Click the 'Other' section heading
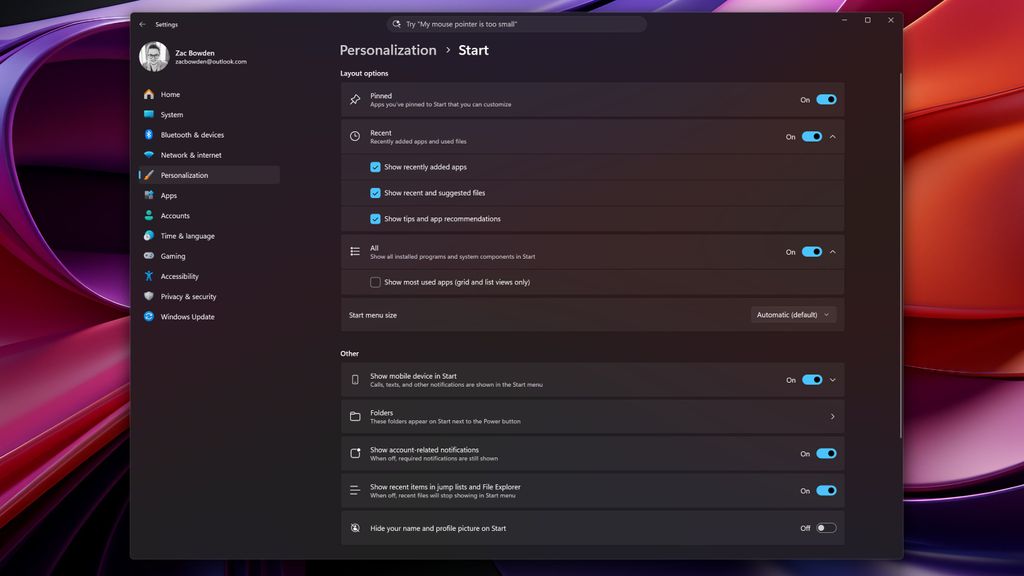This screenshot has width=1024, height=576. pos(349,353)
